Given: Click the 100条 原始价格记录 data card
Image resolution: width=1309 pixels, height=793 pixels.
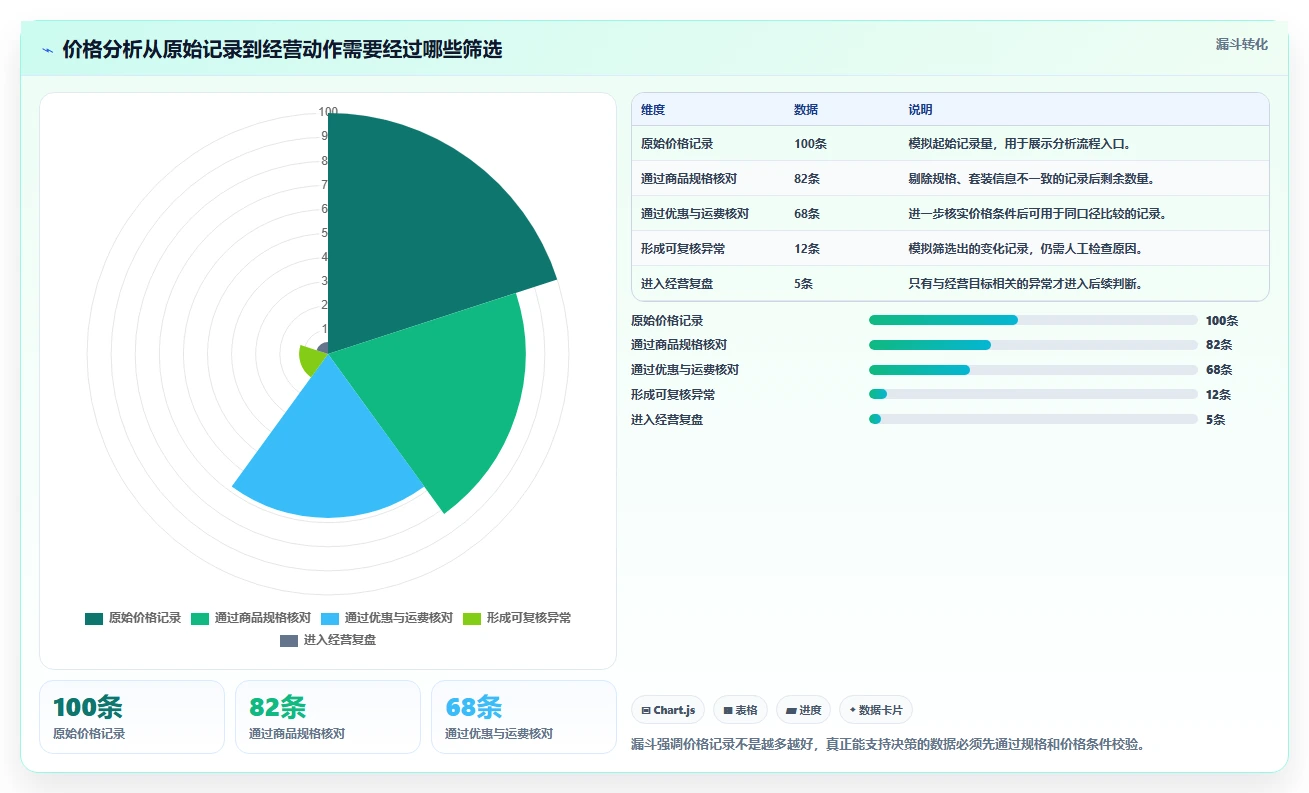Looking at the screenshot, I should click(x=132, y=717).
